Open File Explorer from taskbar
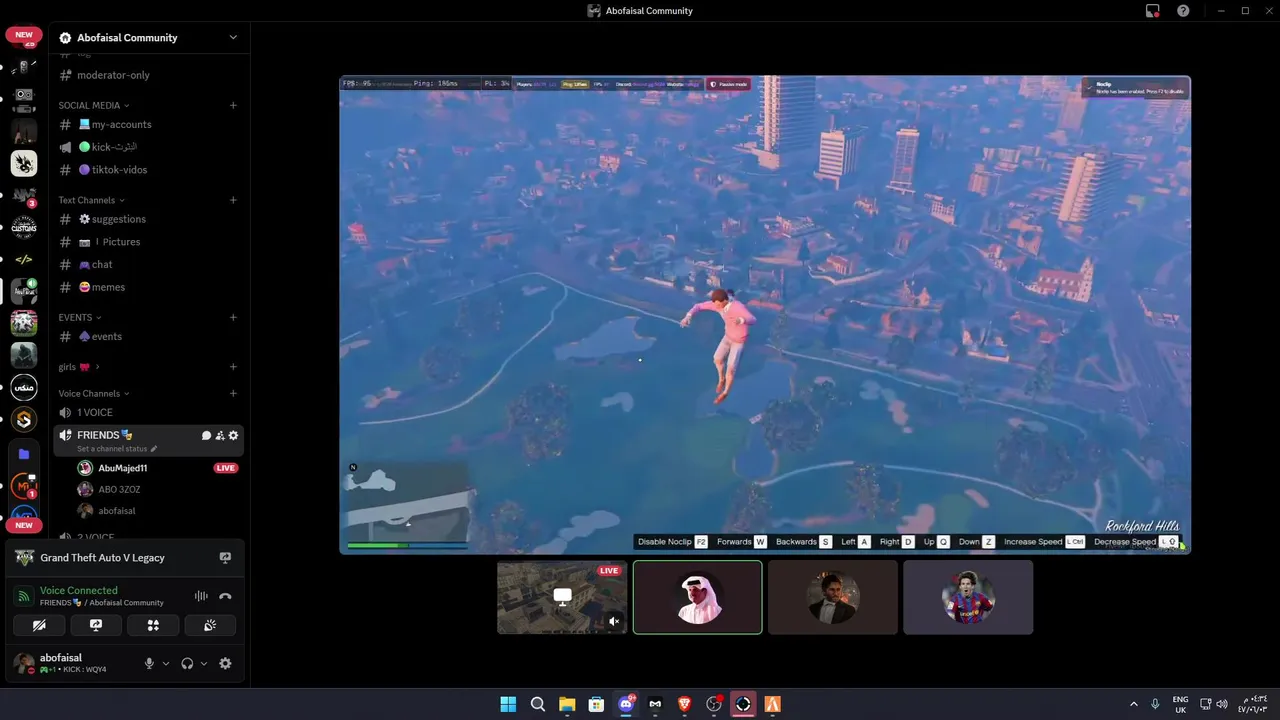Image resolution: width=1280 pixels, height=720 pixels. point(567,704)
